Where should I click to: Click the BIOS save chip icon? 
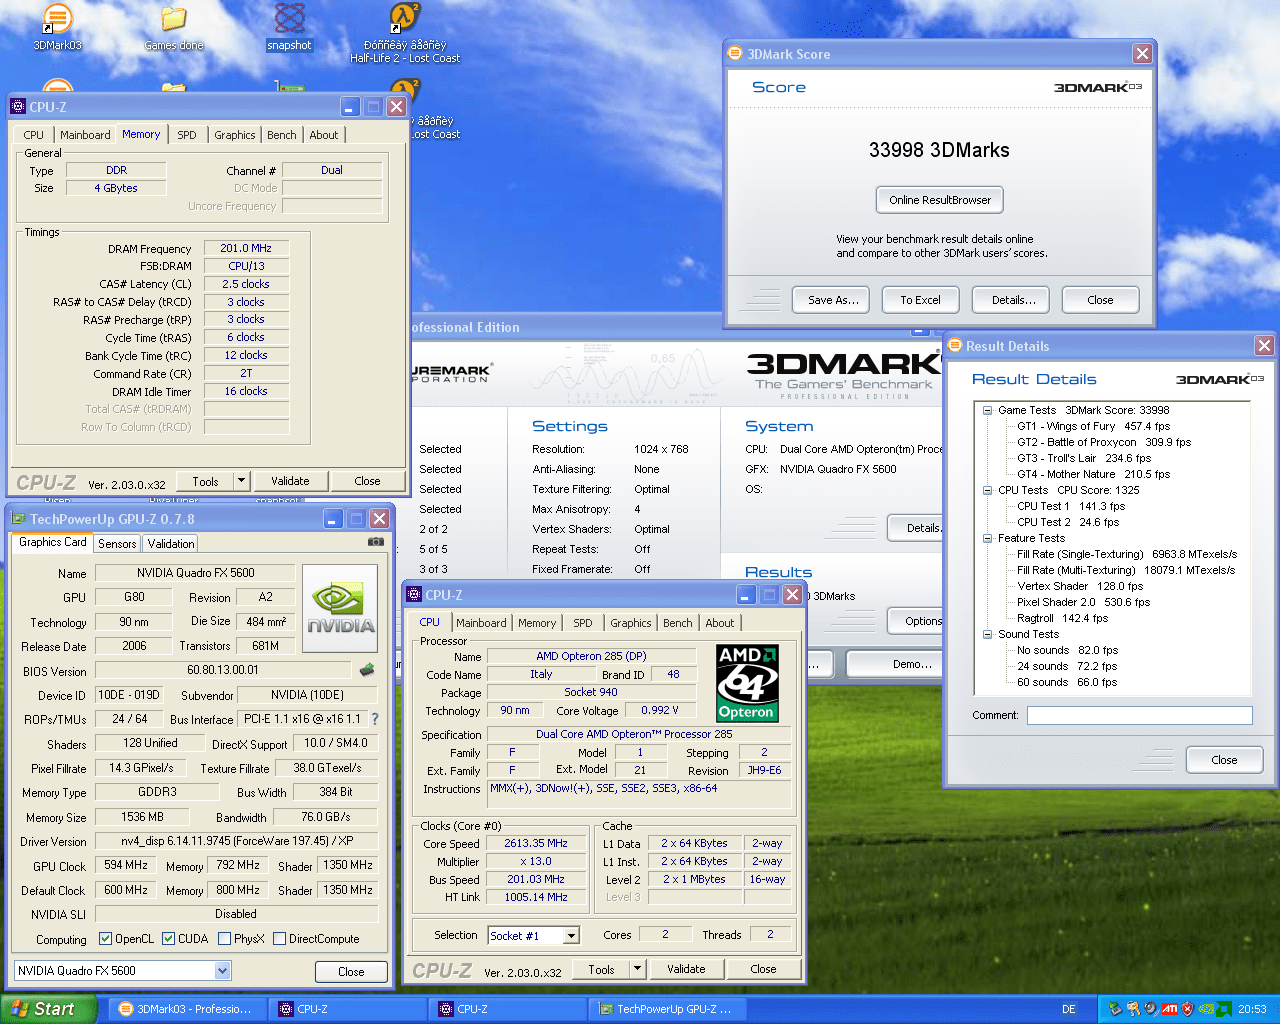tap(367, 670)
